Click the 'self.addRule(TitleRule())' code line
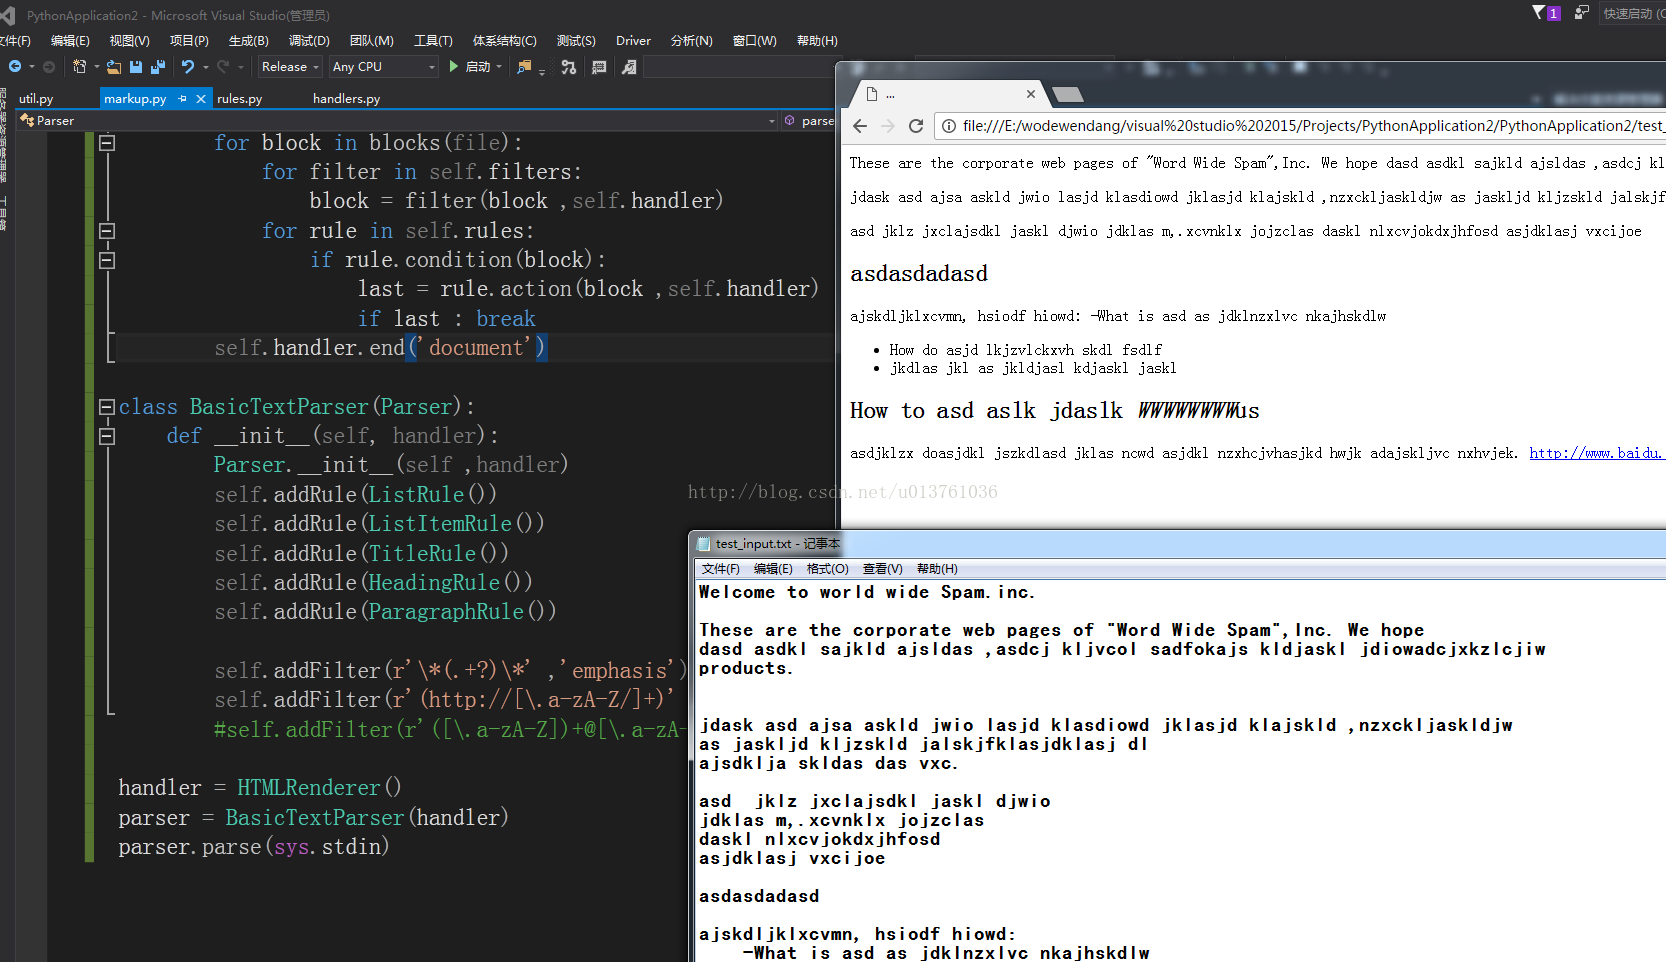The width and height of the screenshot is (1666, 962). [x=361, y=553]
